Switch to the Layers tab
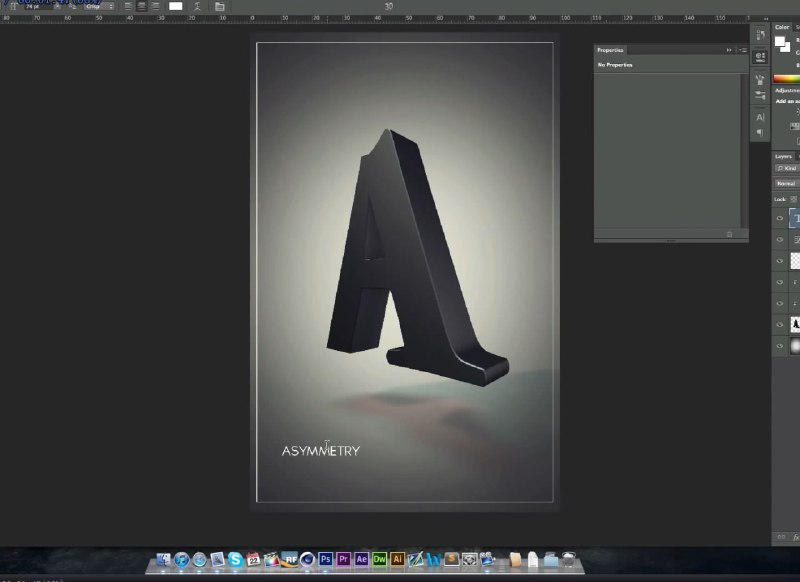Screen dimensions: 800x582 coord(783,157)
